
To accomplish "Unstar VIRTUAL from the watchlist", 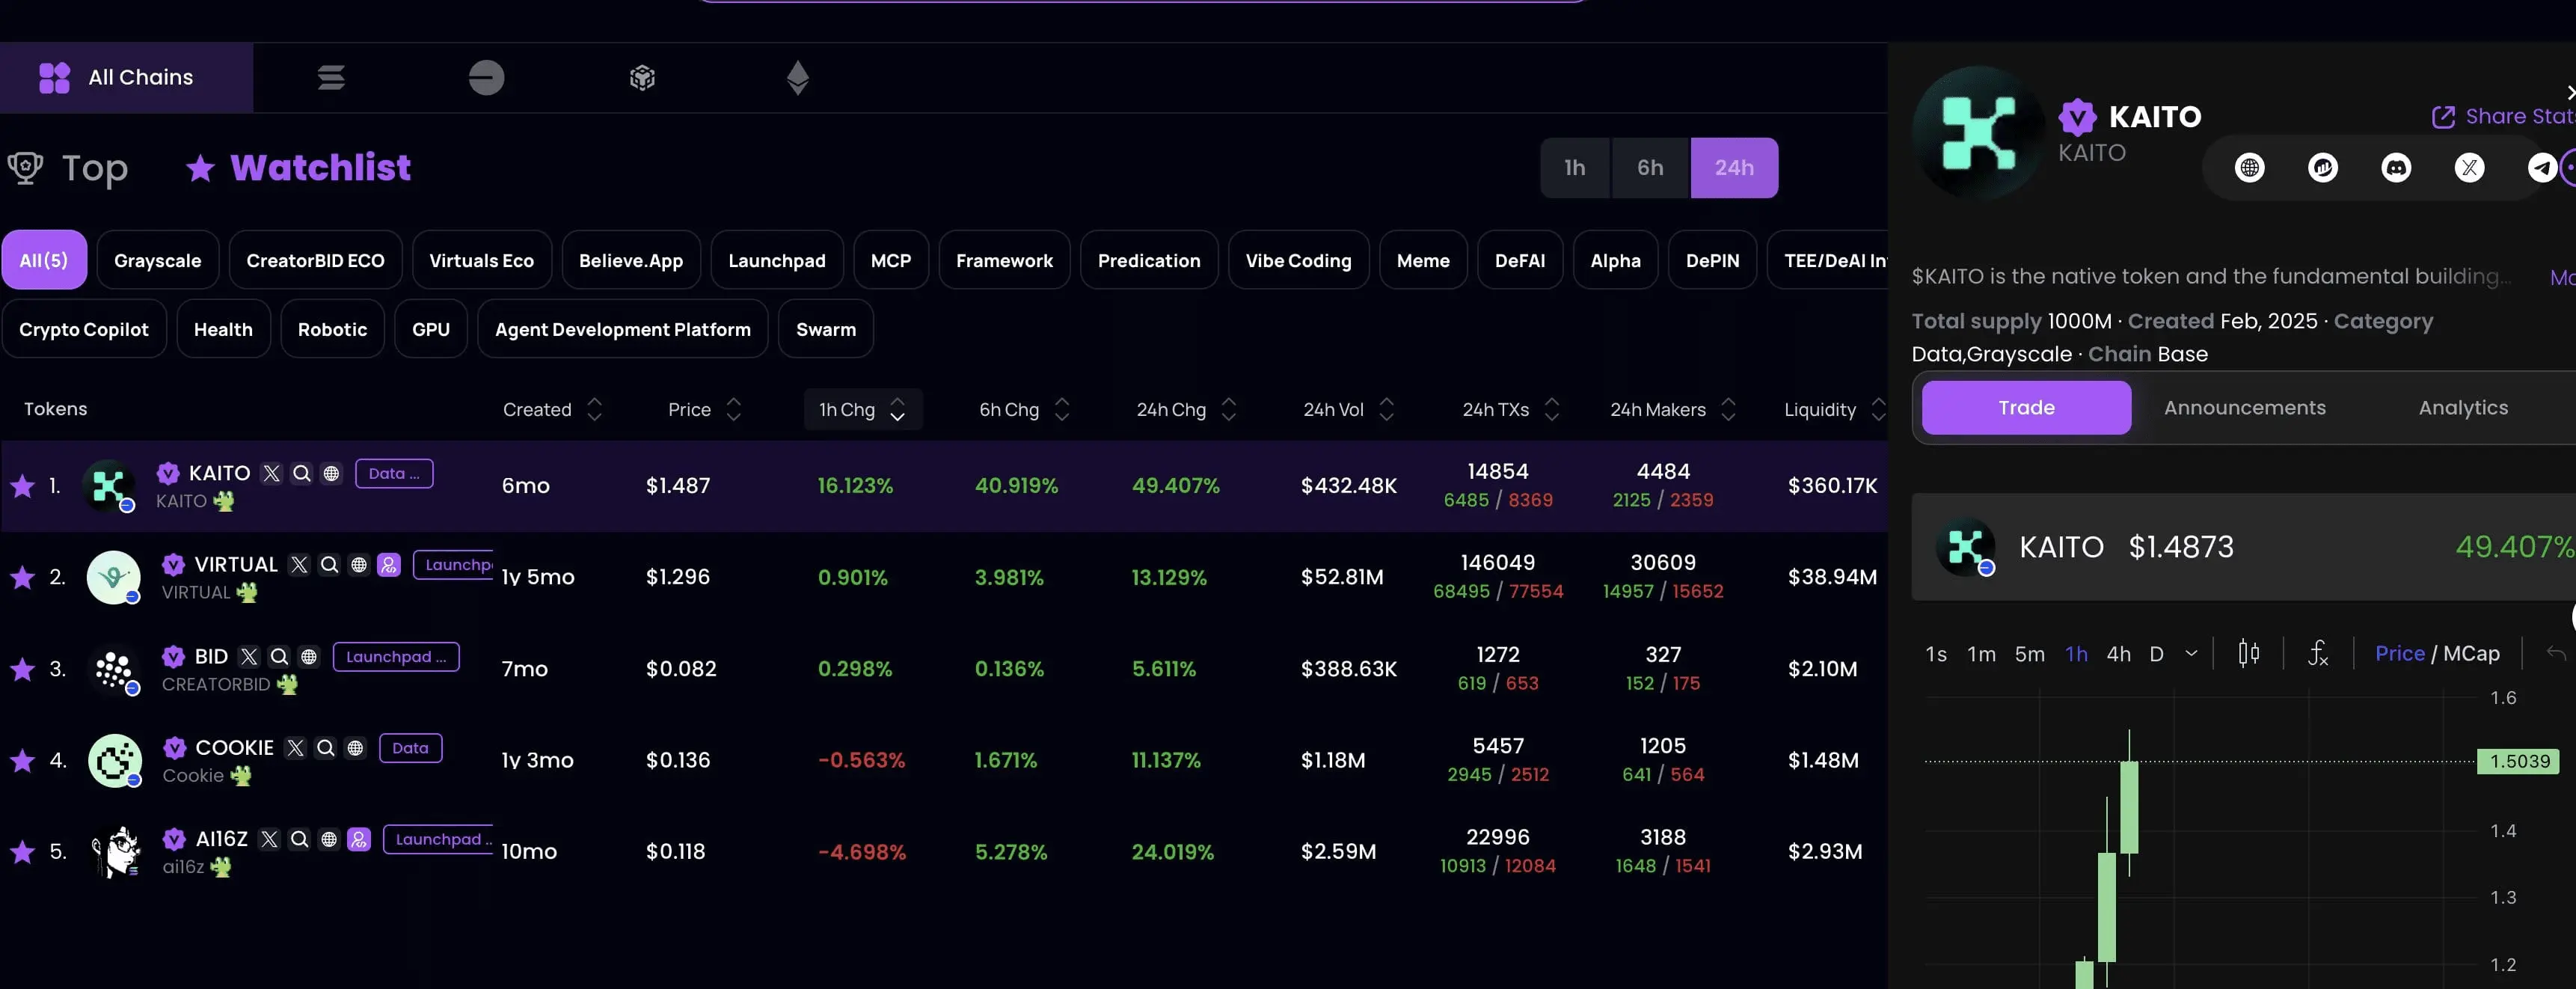I will (x=22, y=577).
